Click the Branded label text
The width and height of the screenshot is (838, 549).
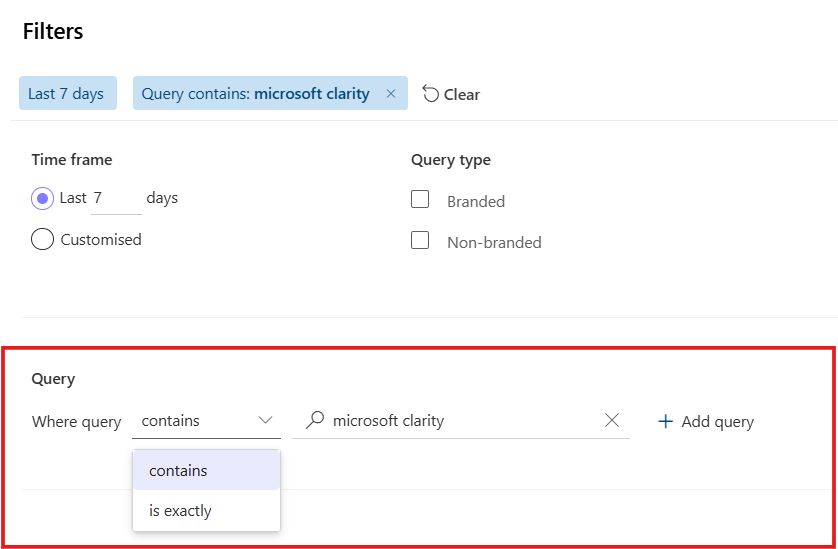click(476, 202)
